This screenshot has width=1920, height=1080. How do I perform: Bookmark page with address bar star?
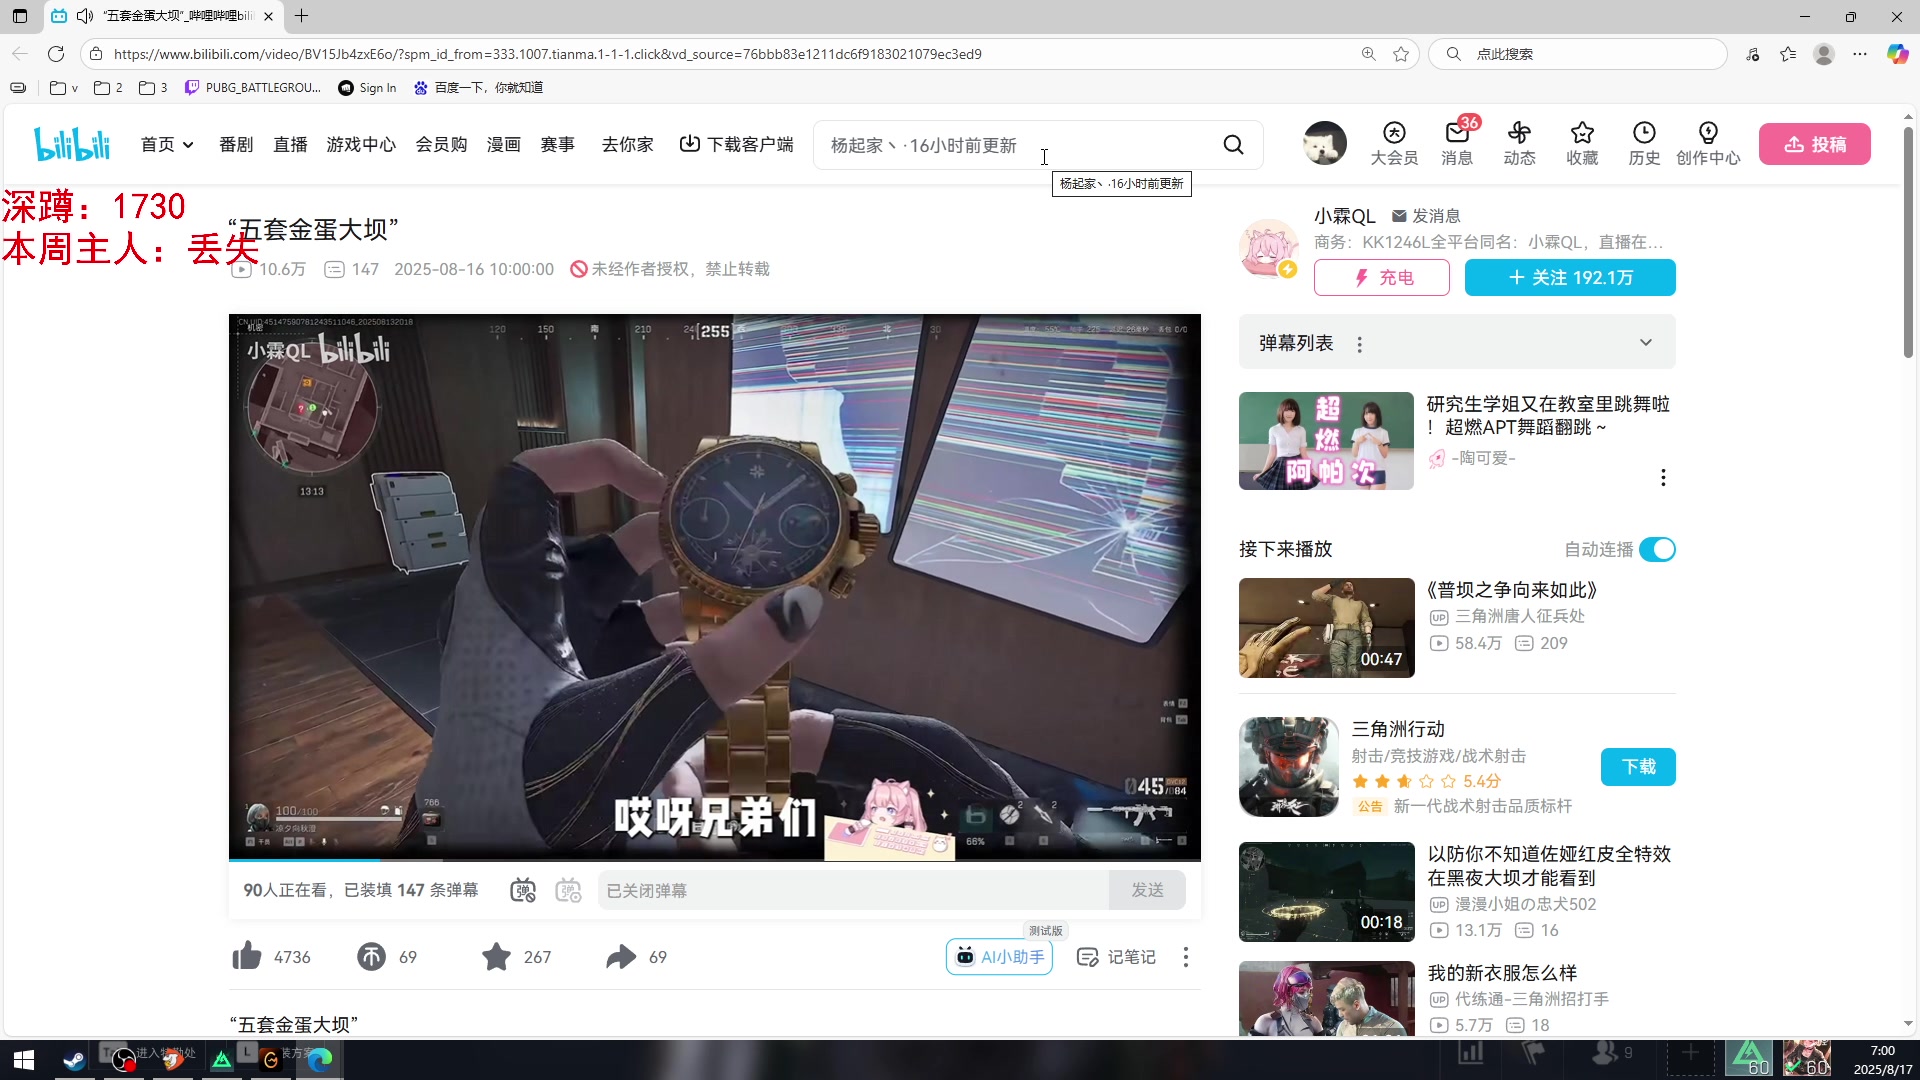click(x=1401, y=54)
